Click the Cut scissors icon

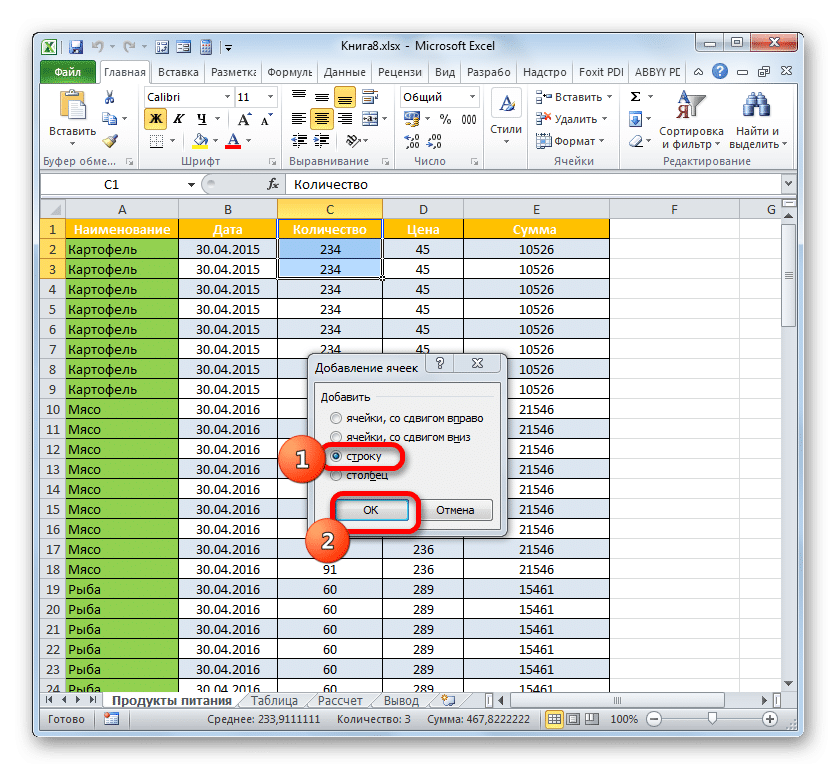pos(110,97)
